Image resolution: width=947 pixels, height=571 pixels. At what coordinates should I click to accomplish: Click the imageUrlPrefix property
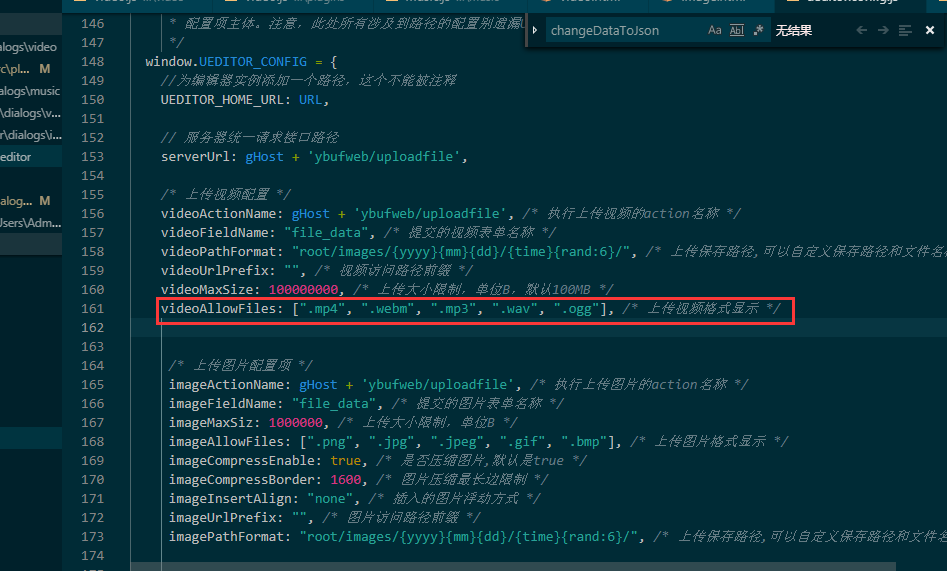pos(222,517)
